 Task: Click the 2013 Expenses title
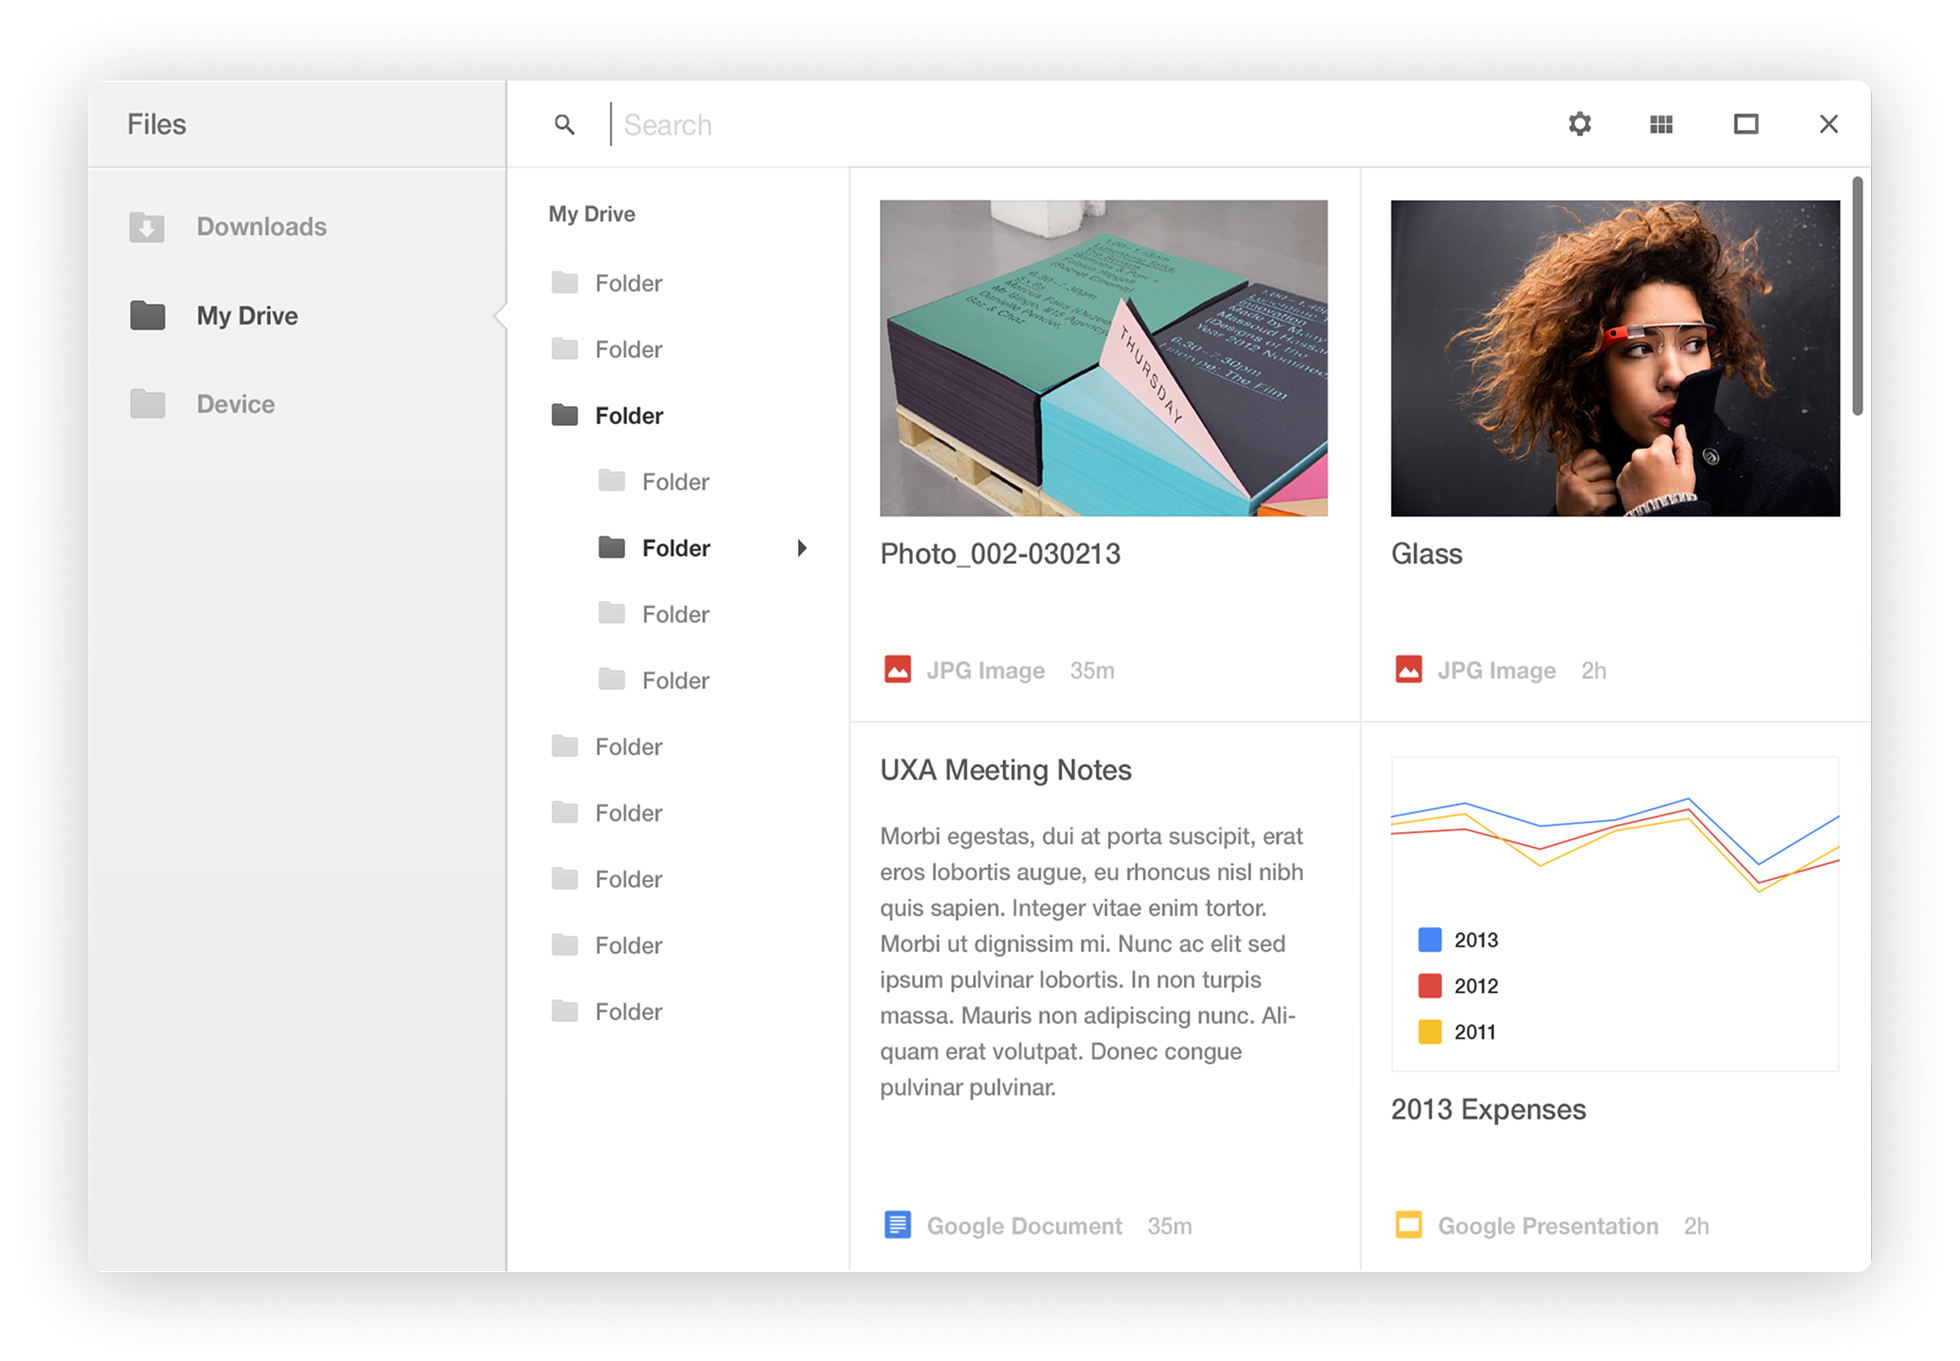[1488, 1109]
